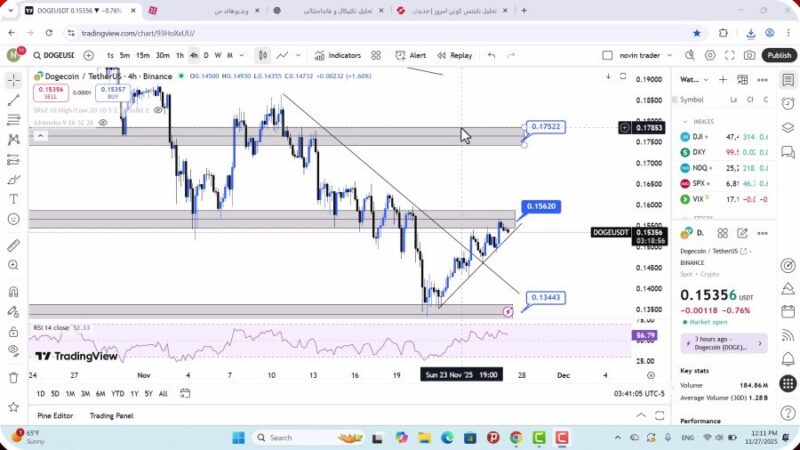Toggle magnet mode in drawing toolbar
Viewport: 800px width, 450px height.
click(x=13, y=291)
